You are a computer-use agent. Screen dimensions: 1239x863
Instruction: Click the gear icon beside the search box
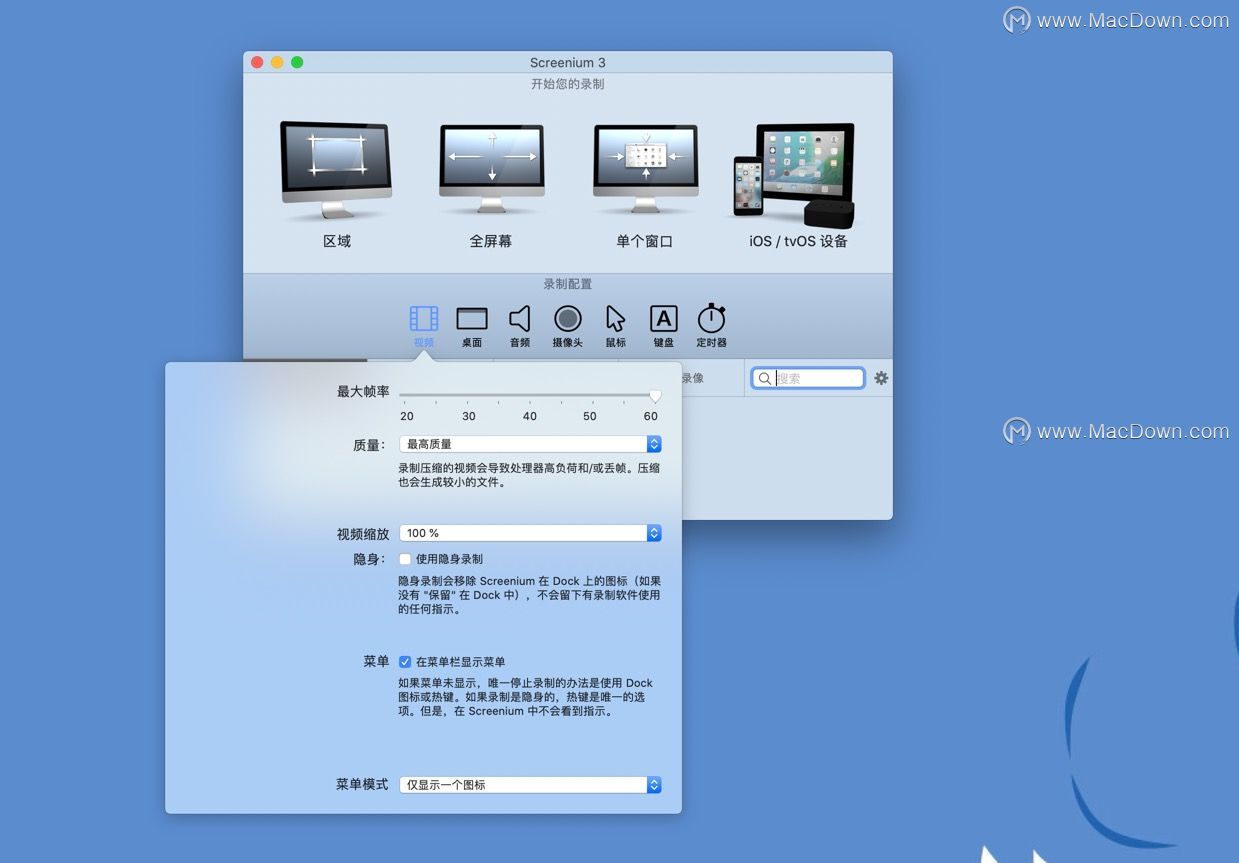881,378
